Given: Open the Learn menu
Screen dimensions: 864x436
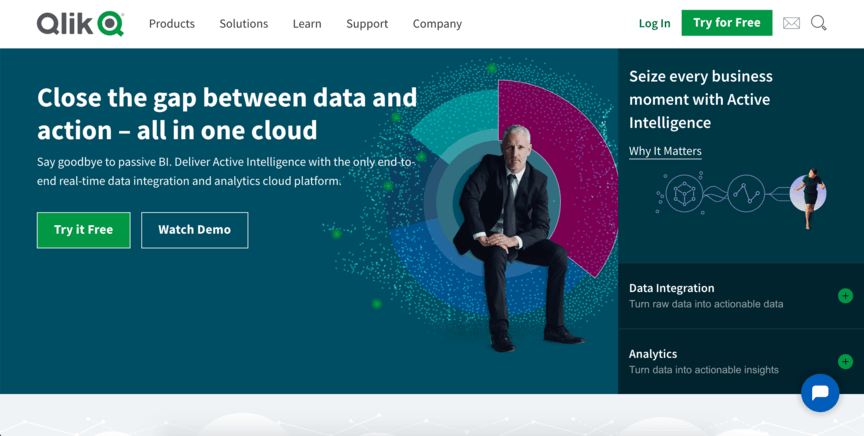Looking at the screenshot, I should [x=307, y=24].
